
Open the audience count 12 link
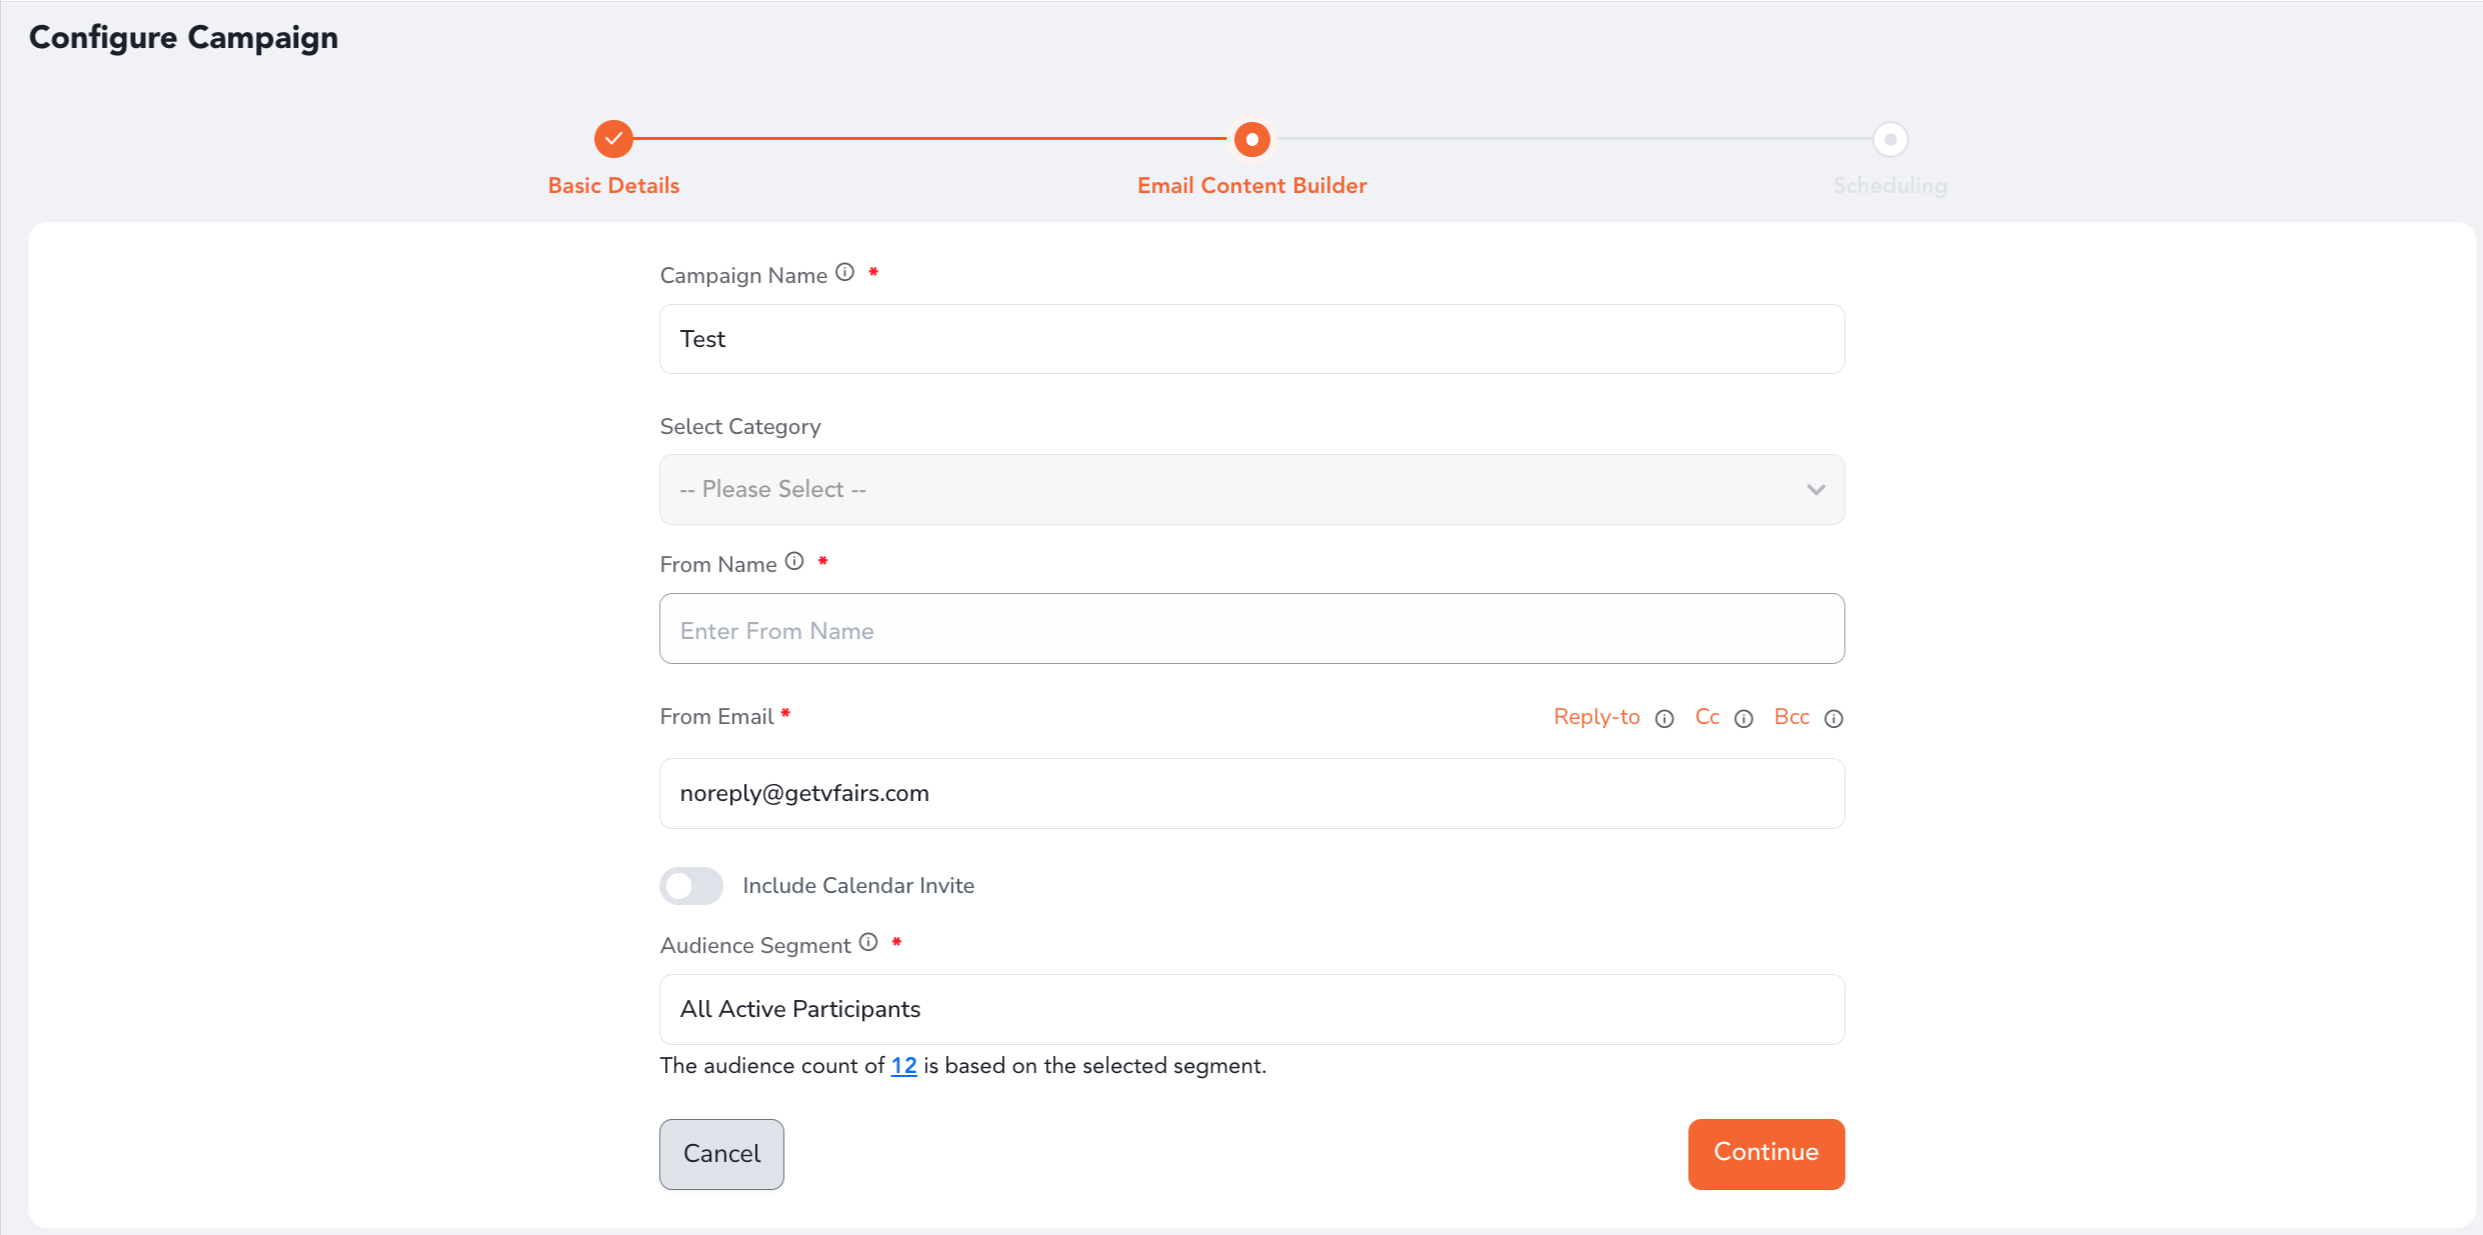903,1066
